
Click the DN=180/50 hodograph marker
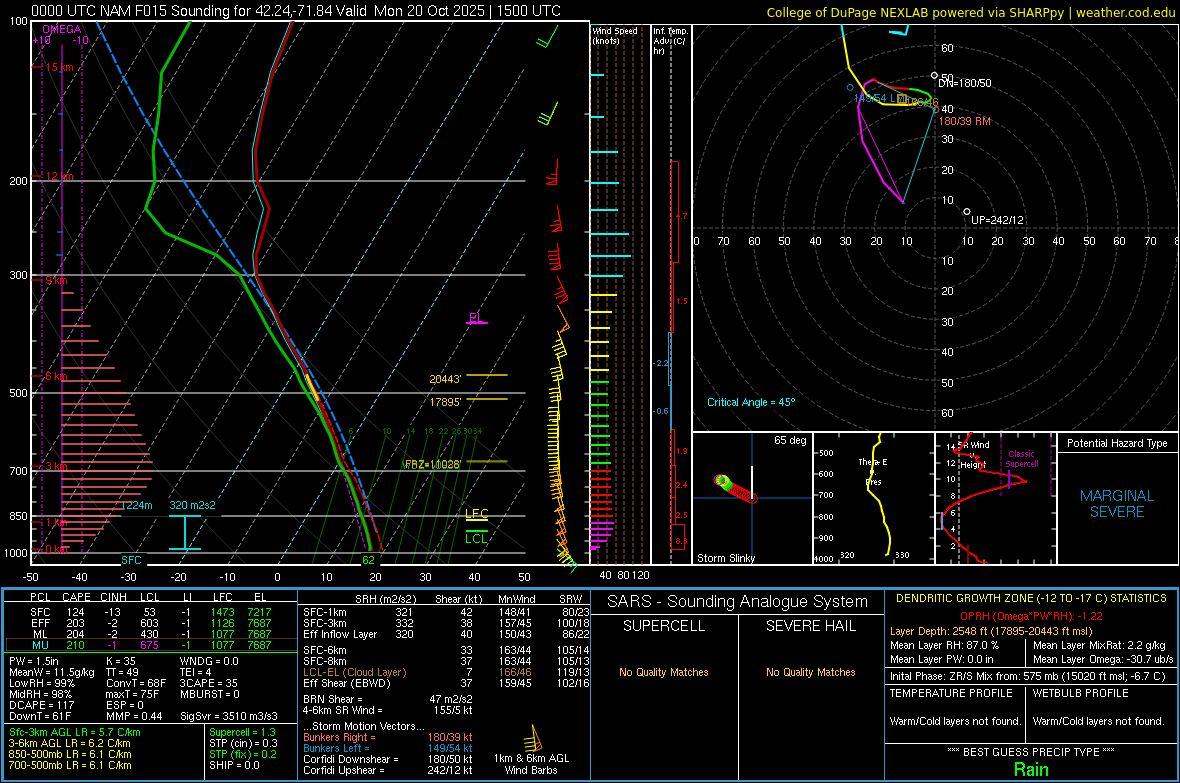click(936, 76)
